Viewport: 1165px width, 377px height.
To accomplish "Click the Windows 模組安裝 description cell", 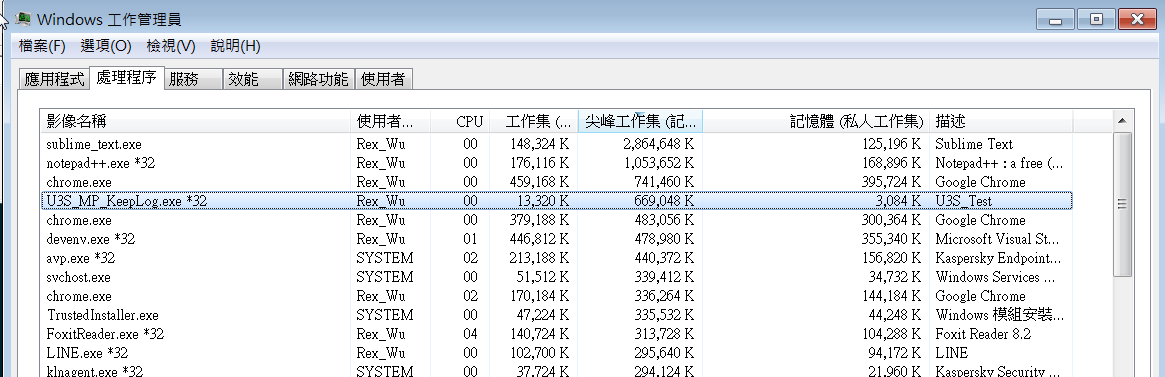I will pos(1000,315).
